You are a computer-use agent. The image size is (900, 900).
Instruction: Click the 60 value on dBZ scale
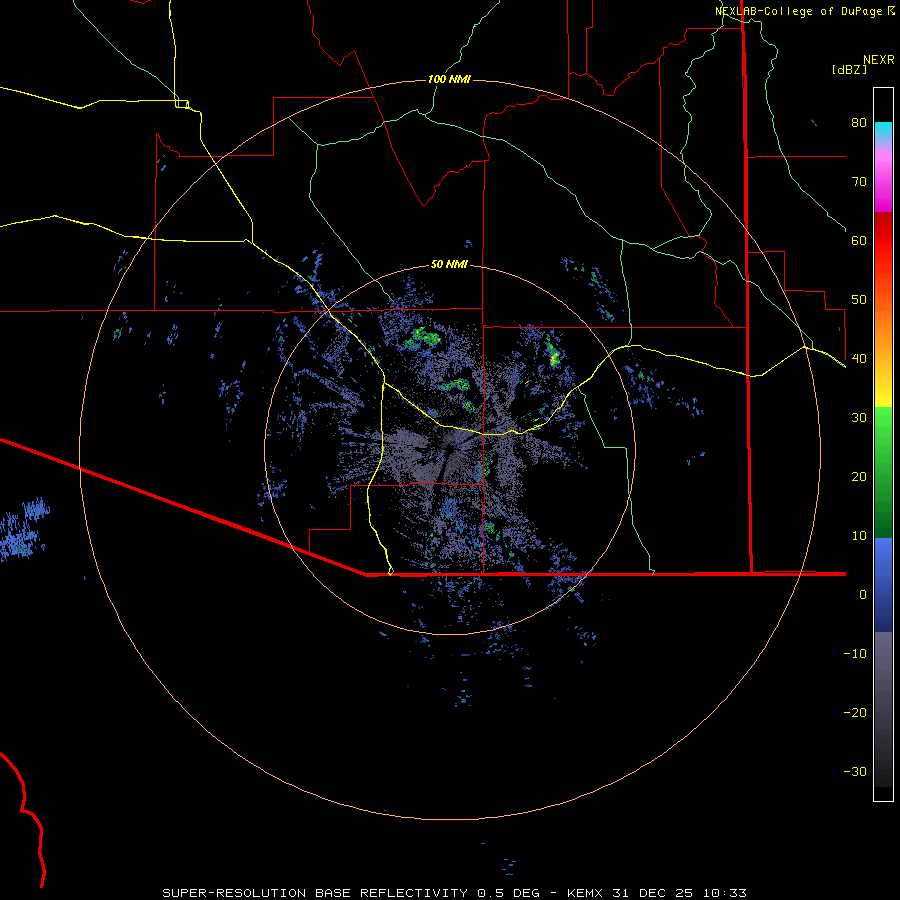click(859, 240)
